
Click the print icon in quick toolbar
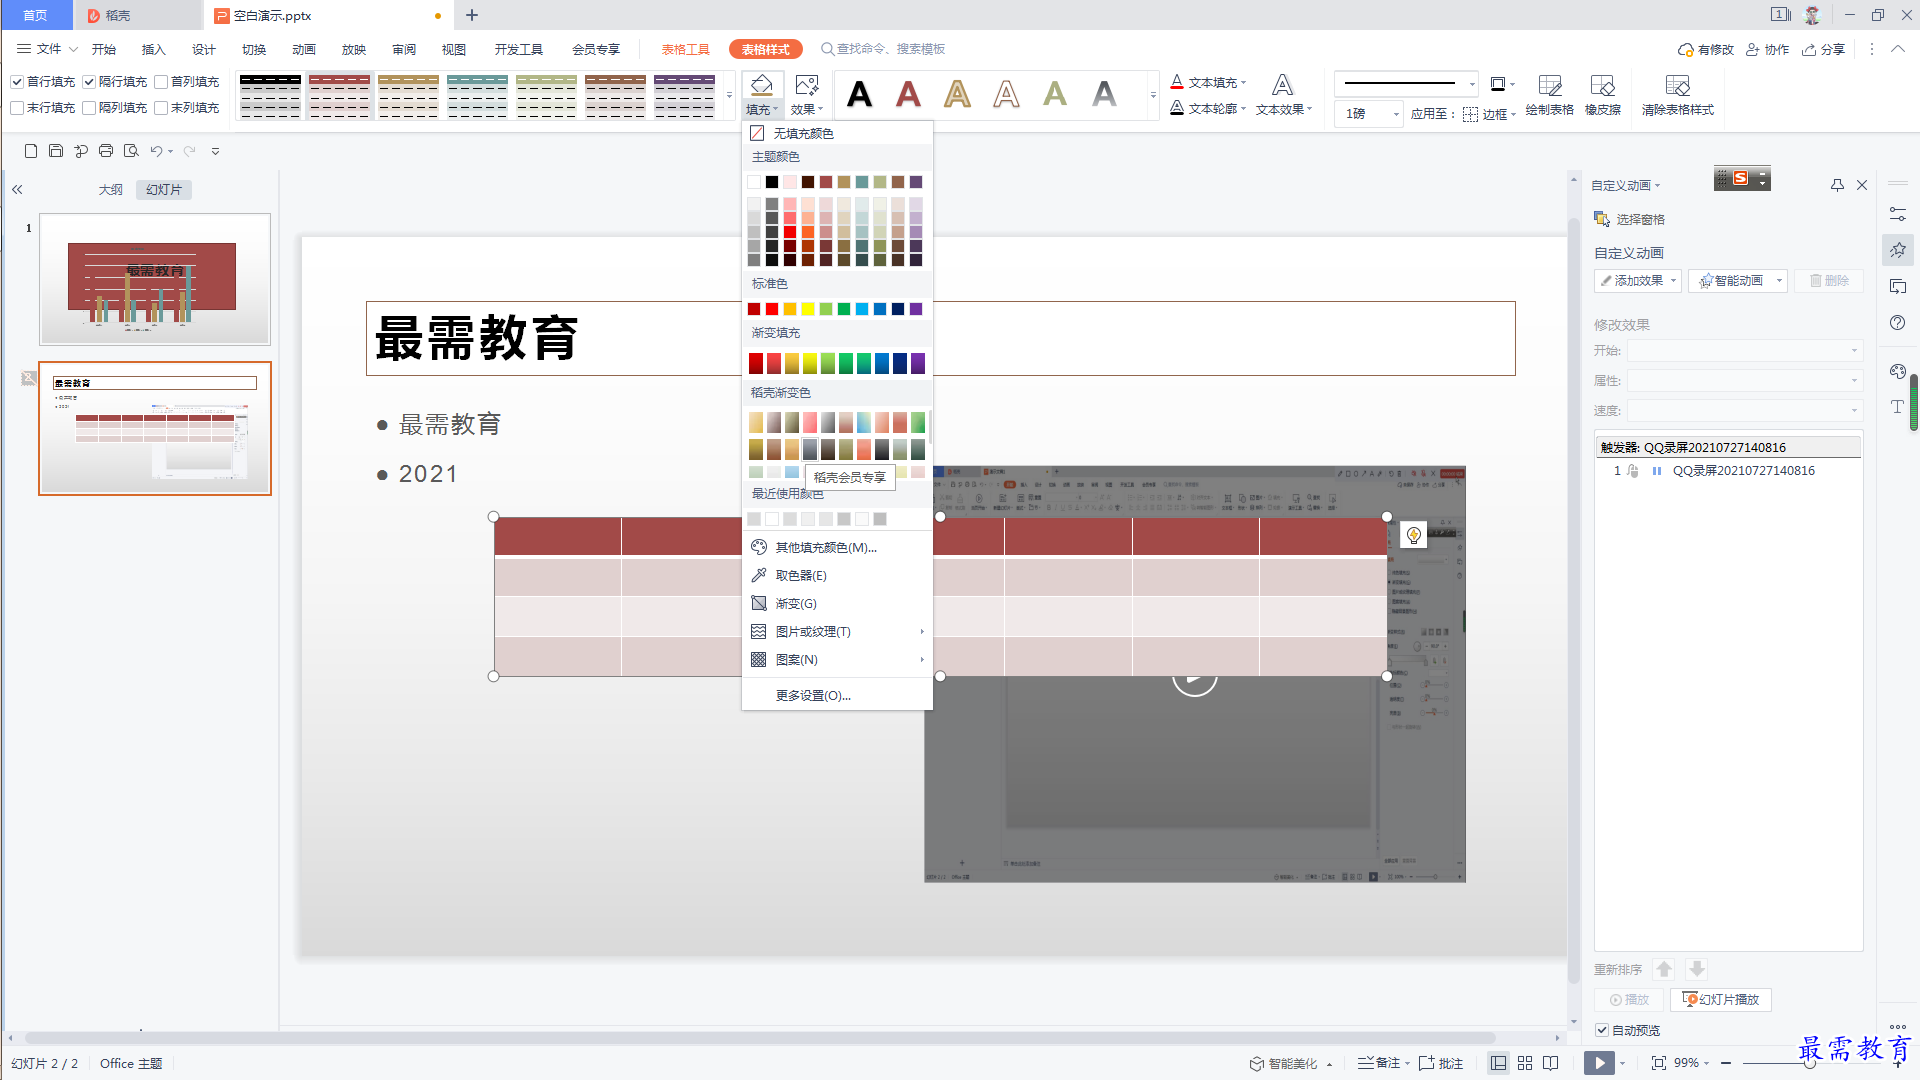click(106, 151)
